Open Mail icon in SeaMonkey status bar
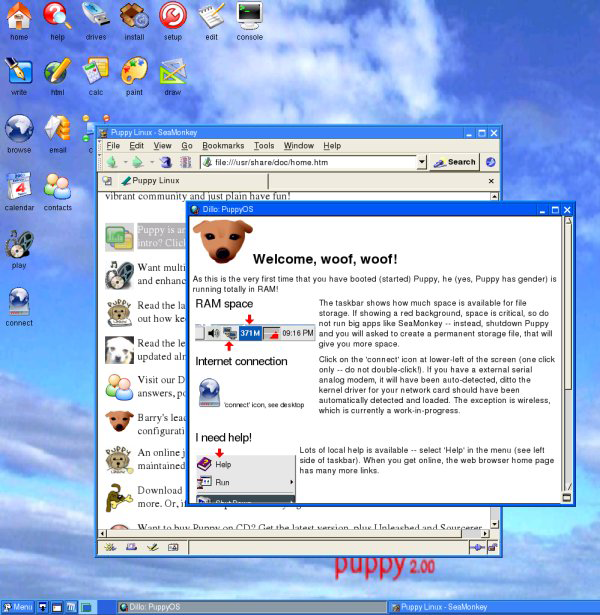 [x=131, y=547]
